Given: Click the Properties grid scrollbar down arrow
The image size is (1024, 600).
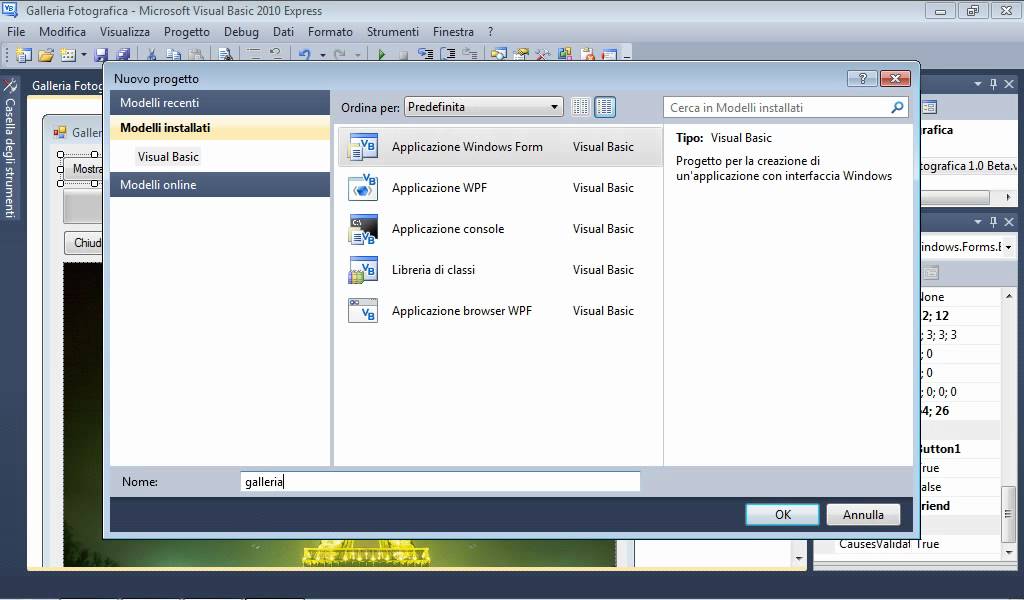Looking at the screenshot, I should pos(1008,552).
